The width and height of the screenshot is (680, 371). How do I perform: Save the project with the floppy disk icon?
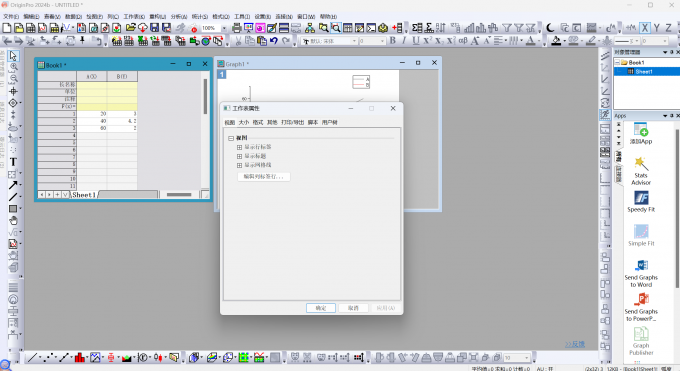click(154, 28)
